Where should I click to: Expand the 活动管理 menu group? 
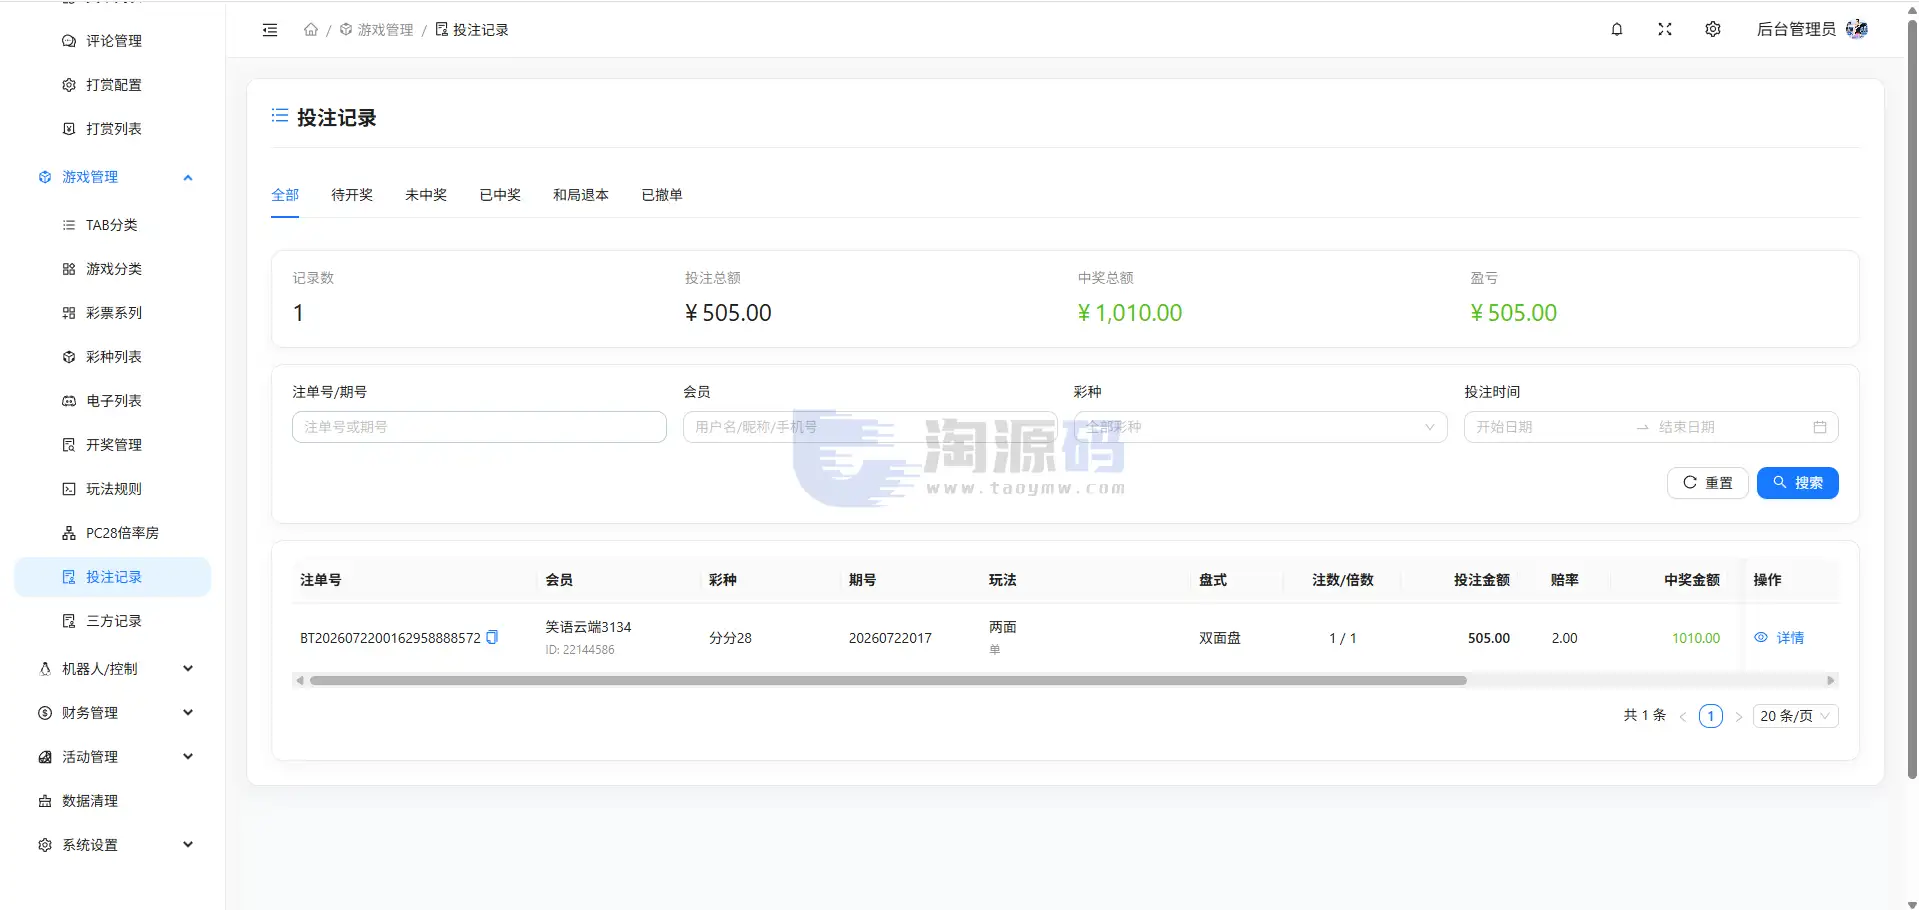pos(188,757)
